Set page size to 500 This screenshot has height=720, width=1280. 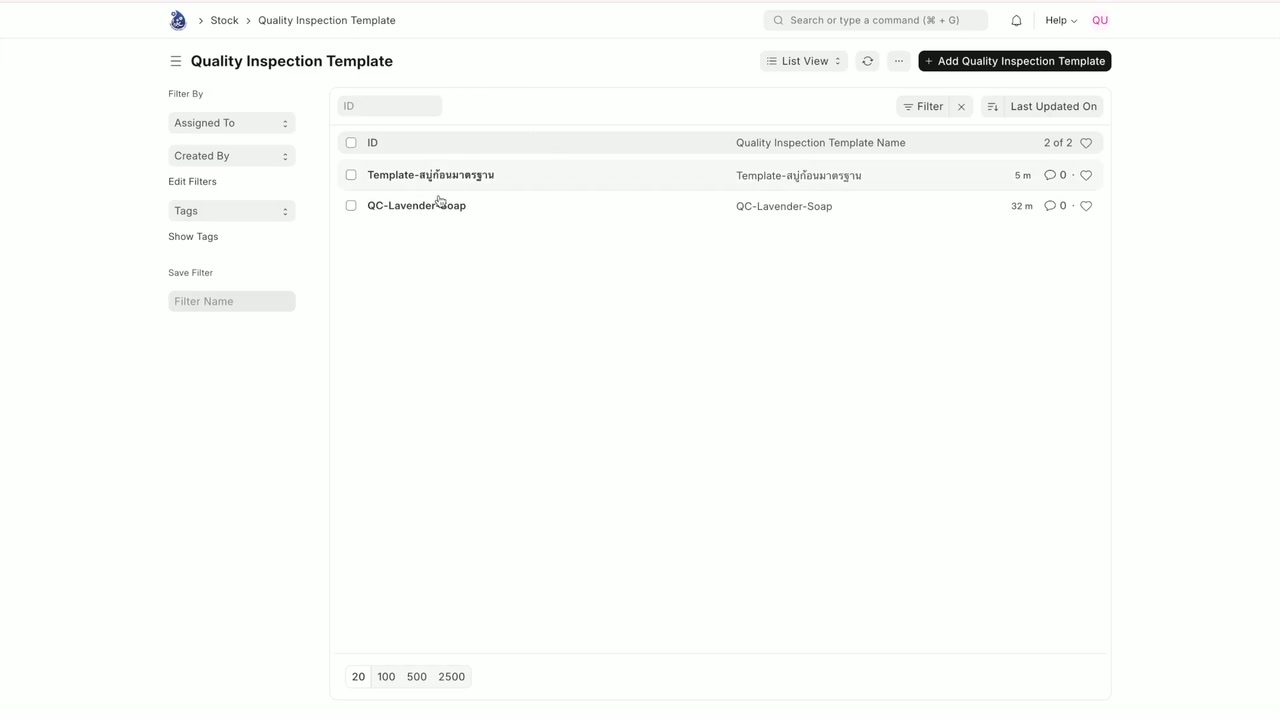[x=417, y=677]
